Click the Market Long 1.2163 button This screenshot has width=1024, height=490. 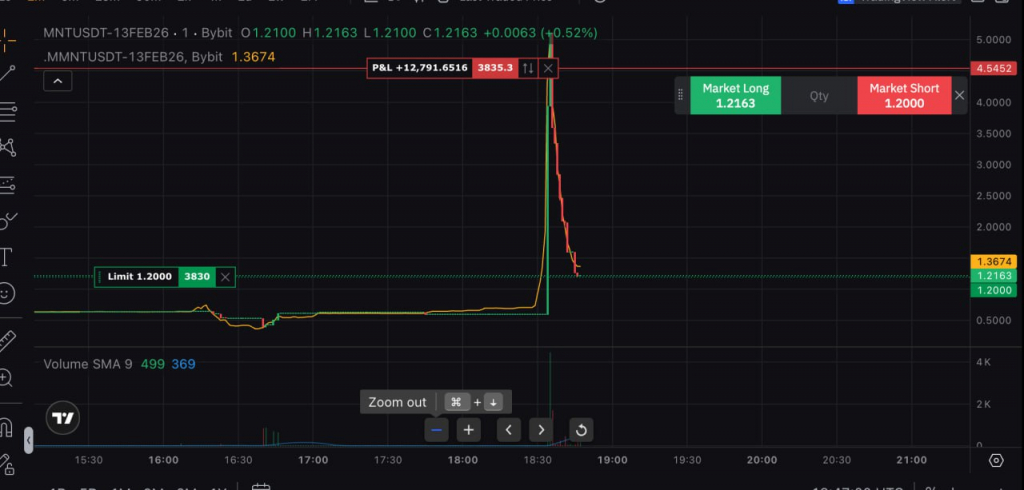tap(735, 96)
